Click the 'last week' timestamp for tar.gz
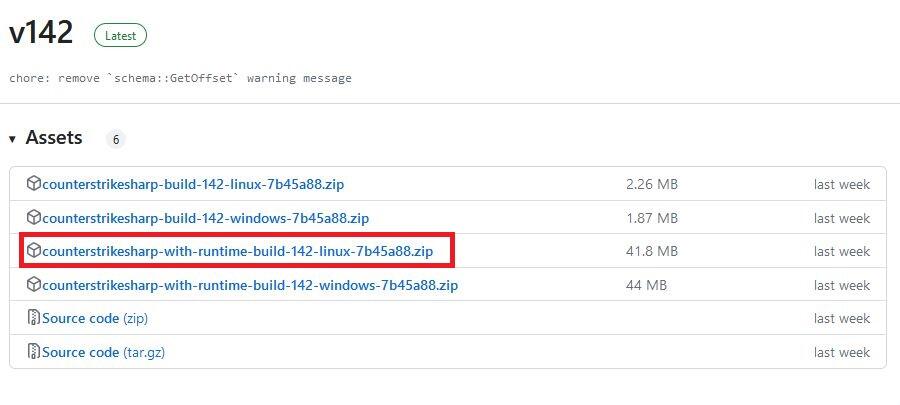 pyautogui.click(x=841, y=352)
